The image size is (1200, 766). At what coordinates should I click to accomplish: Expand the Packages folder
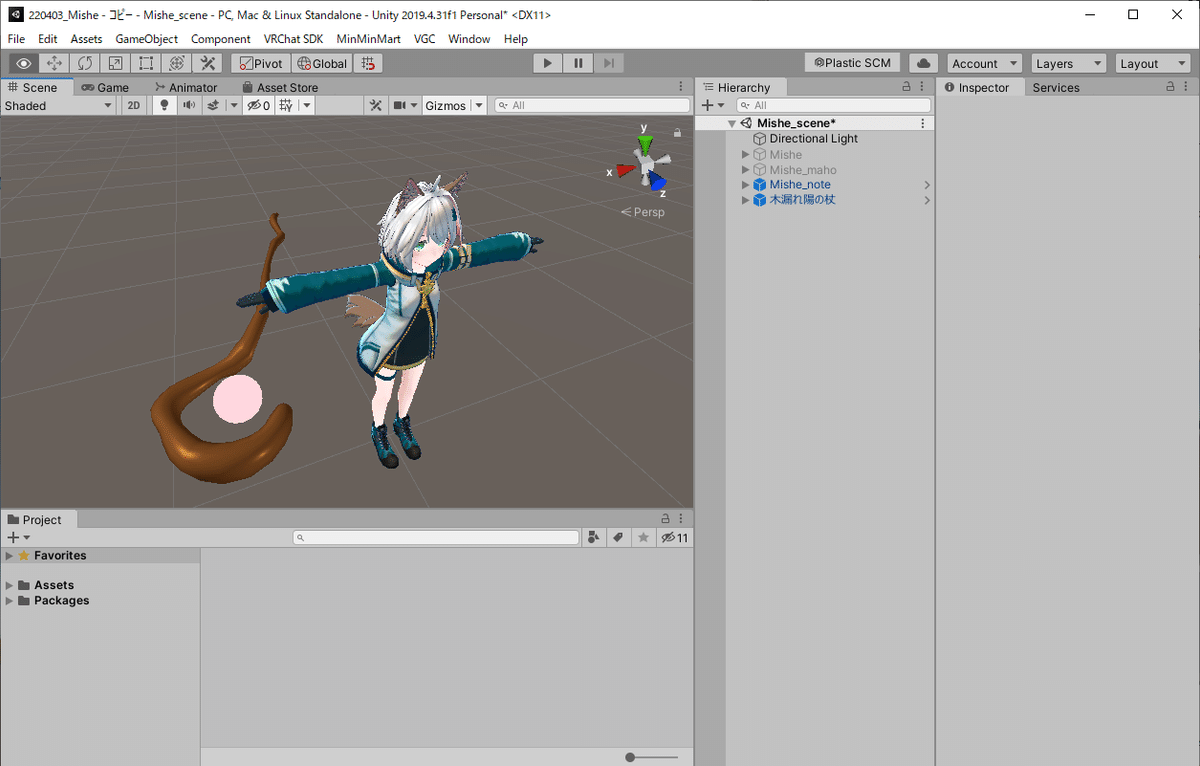[x=10, y=601]
